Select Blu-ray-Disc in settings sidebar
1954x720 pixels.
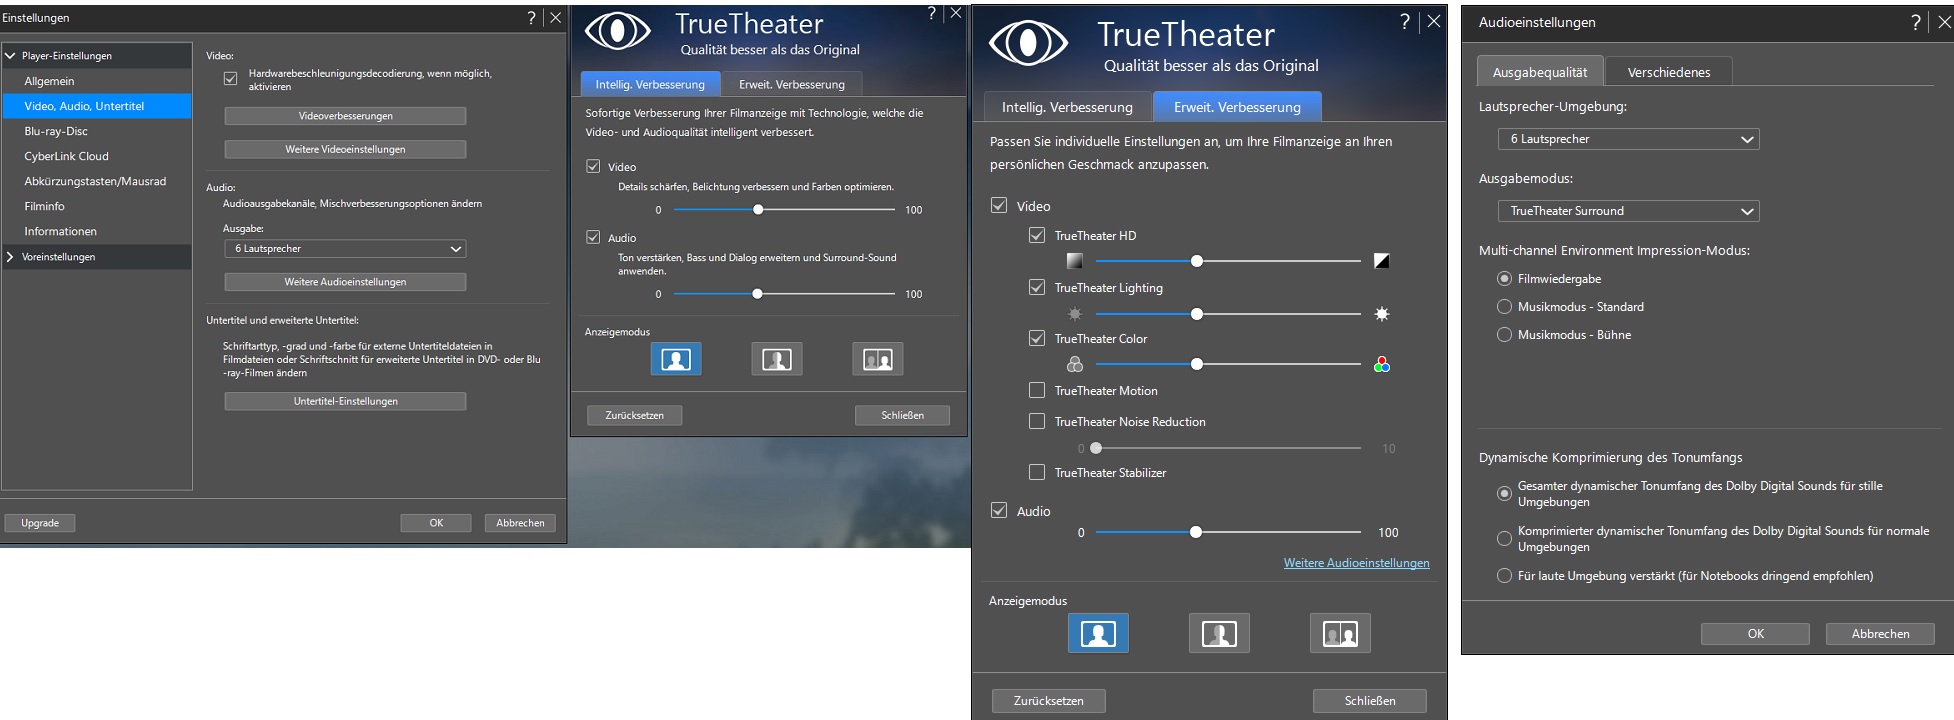click(x=97, y=131)
